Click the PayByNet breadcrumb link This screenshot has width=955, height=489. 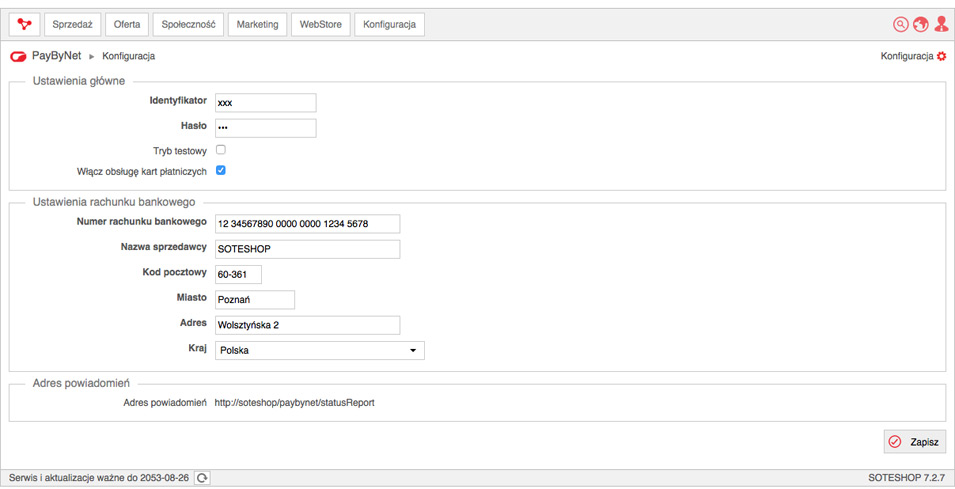click(x=57, y=56)
